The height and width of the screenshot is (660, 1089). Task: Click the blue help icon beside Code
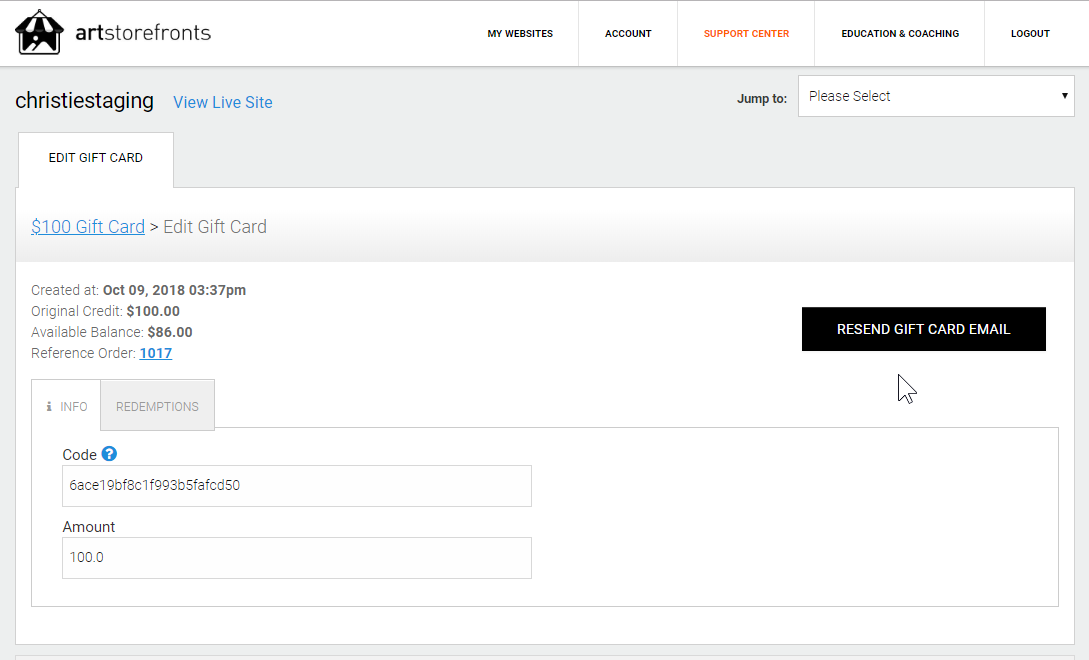pos(110,454)
